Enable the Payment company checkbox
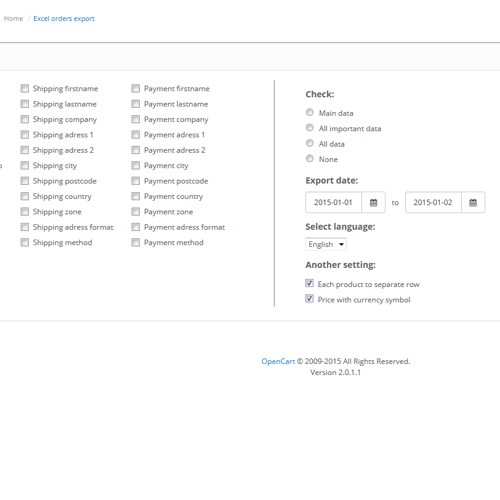 [135, 119]
